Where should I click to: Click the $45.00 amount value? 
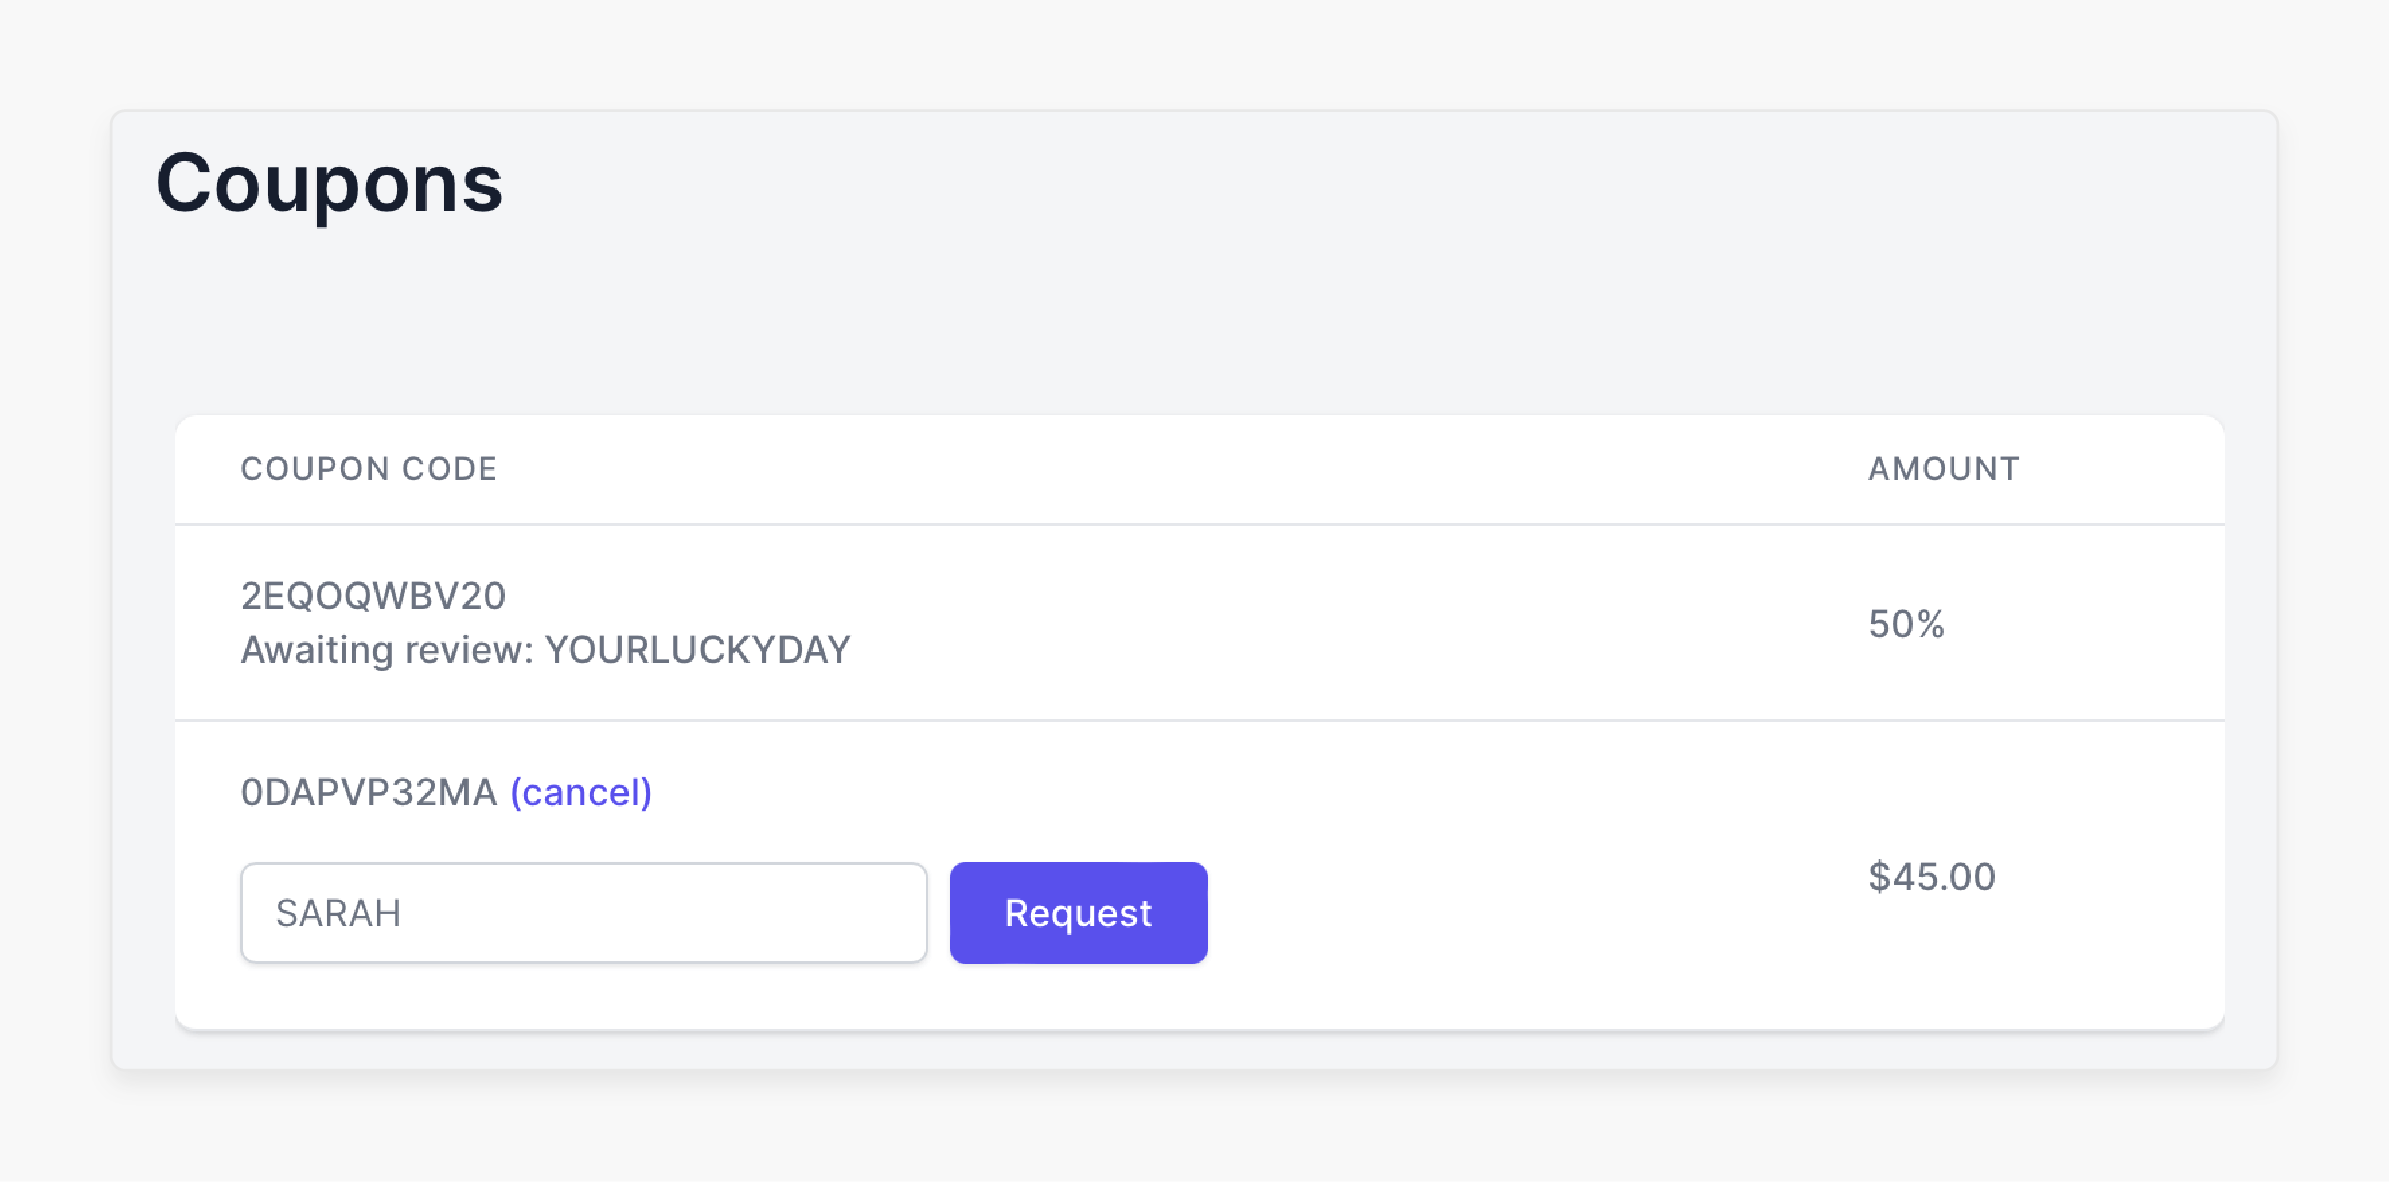click(x=1932, y=877)
